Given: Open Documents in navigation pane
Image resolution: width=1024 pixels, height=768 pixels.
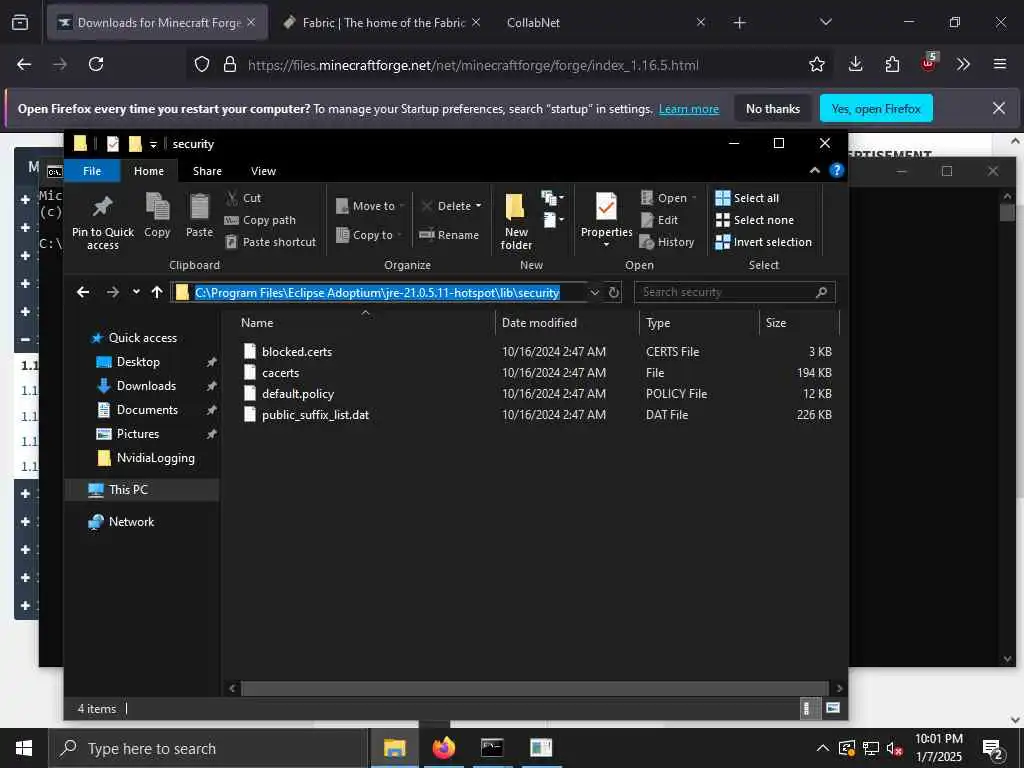Looking at the screenshot, I should click(x=147, y=410).
